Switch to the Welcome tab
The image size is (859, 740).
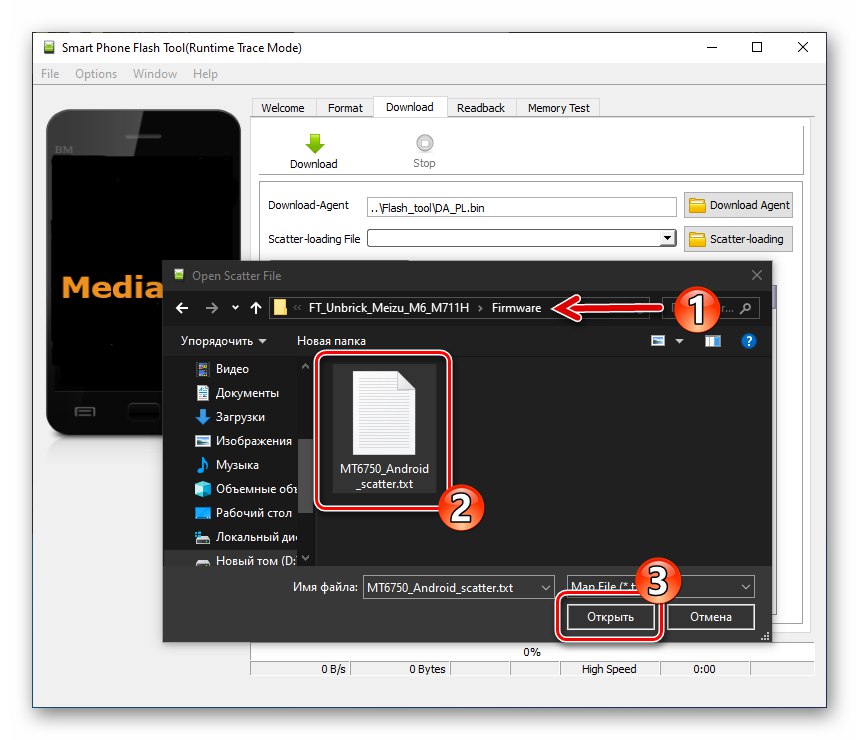pos(283,108)
